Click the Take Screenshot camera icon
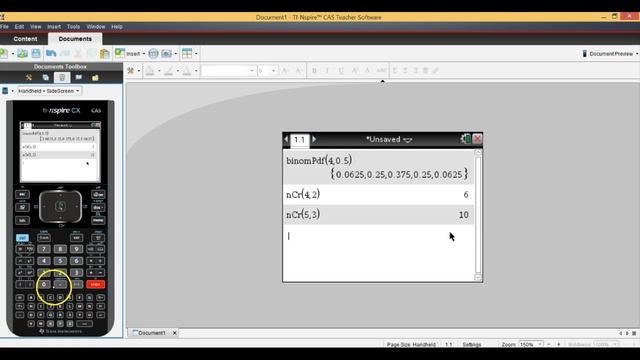The height and width of the screenshot is (360, 640). coord(166,53)
